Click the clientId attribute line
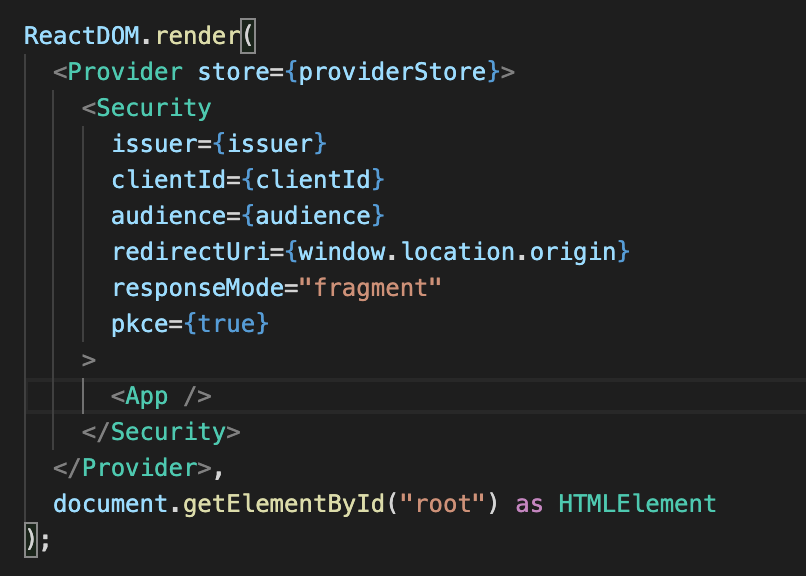The height and width of the screenshot is (576, 806). [x=248, y=180]
